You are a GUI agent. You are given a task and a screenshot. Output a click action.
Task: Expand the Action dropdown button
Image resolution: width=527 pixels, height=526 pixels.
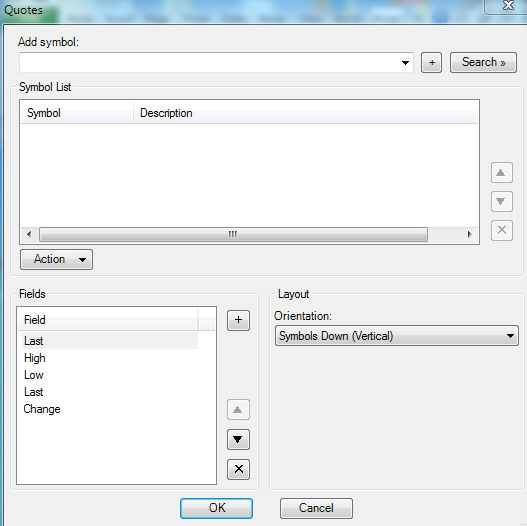pos(56,259)
